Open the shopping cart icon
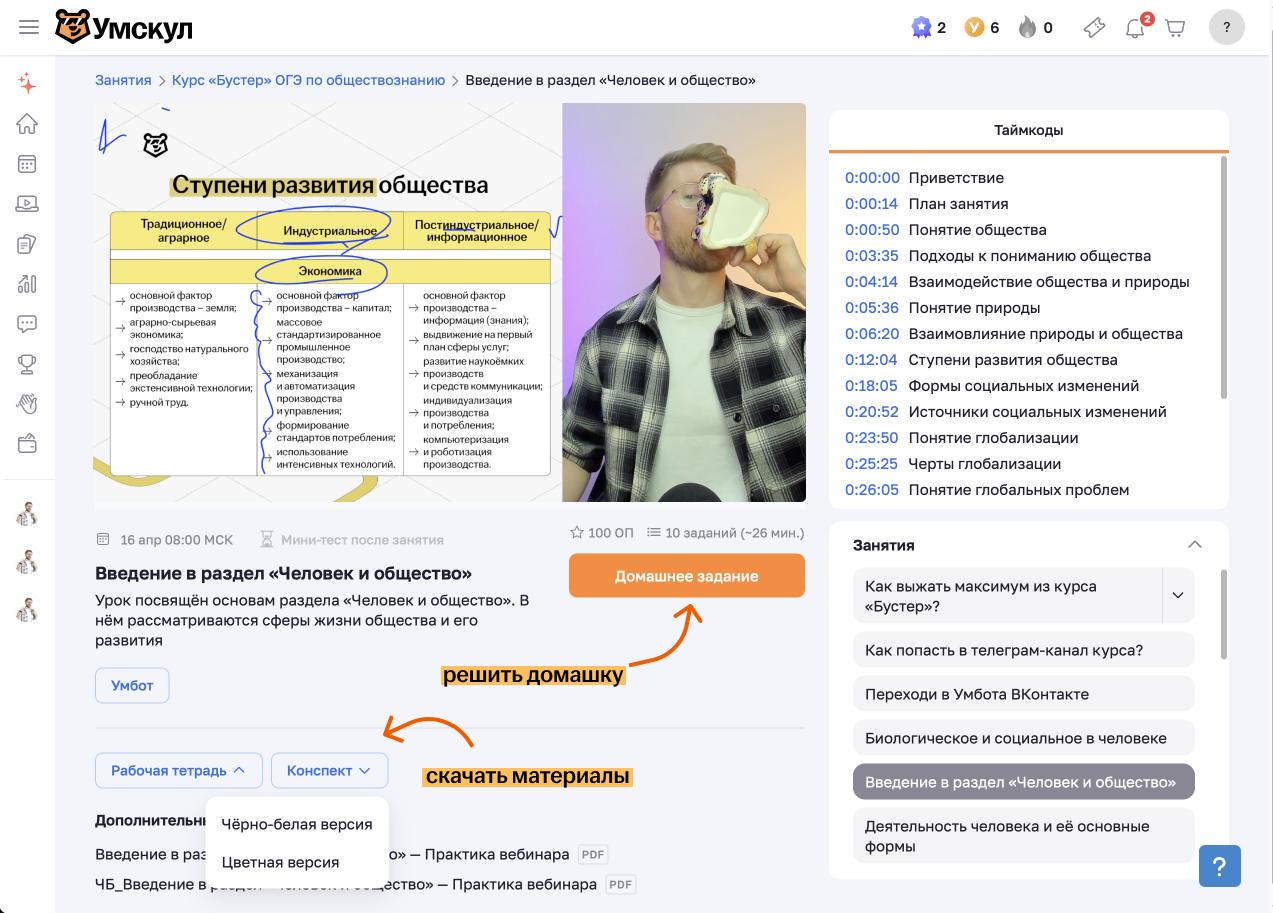 click(x=1176, y=28)
